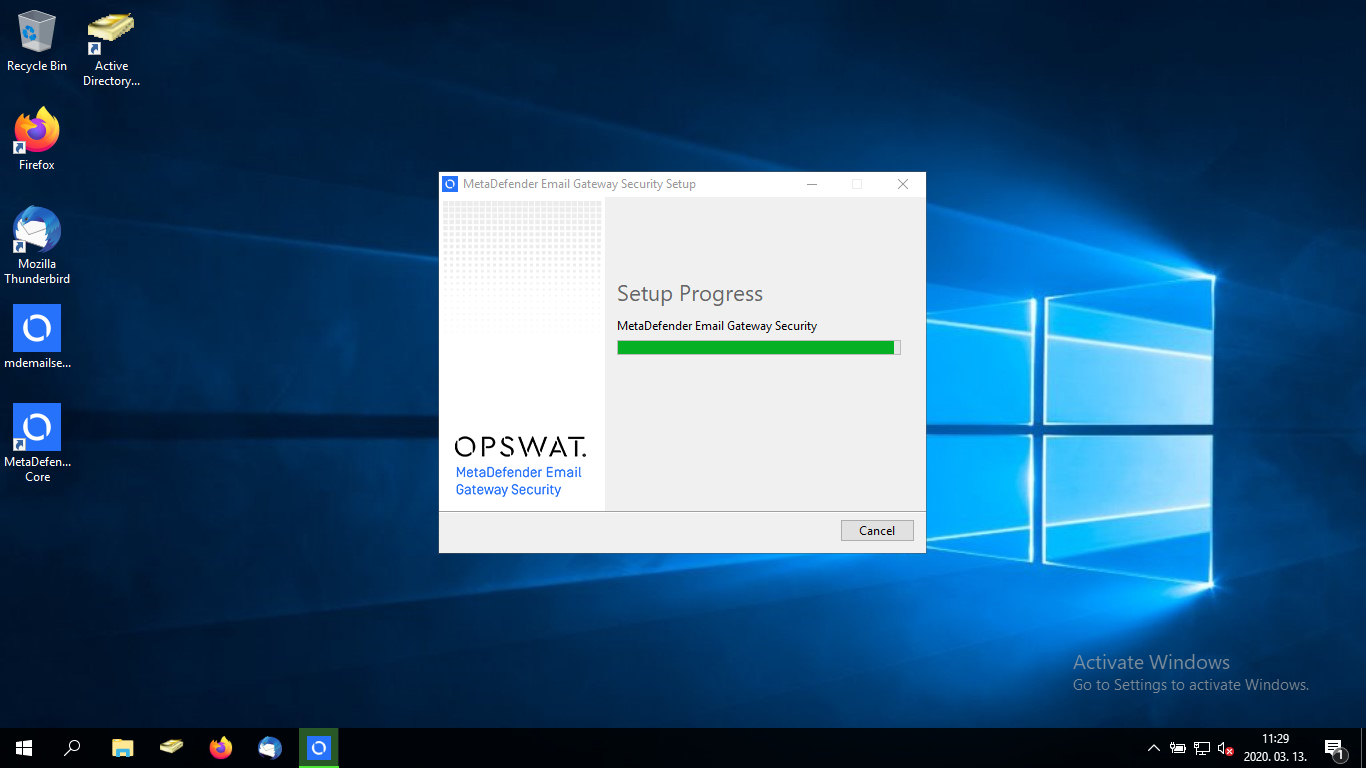
Task: Select the MetaDefender Core desktop shortcut
Action: pyautogui.click(x=37, y=429)
